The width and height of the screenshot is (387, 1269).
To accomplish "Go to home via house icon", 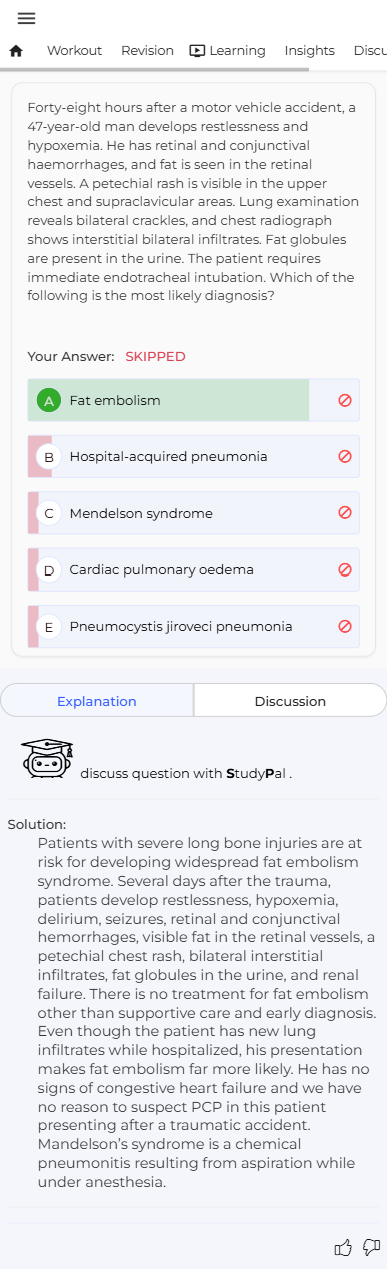I will coord(16,50).
